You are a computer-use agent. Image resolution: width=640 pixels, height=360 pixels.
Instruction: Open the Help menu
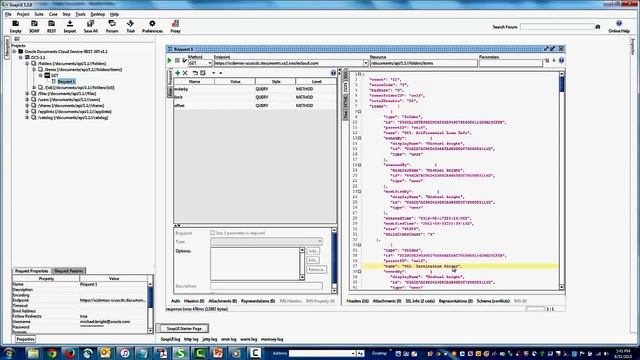click(x=114, y=14)
